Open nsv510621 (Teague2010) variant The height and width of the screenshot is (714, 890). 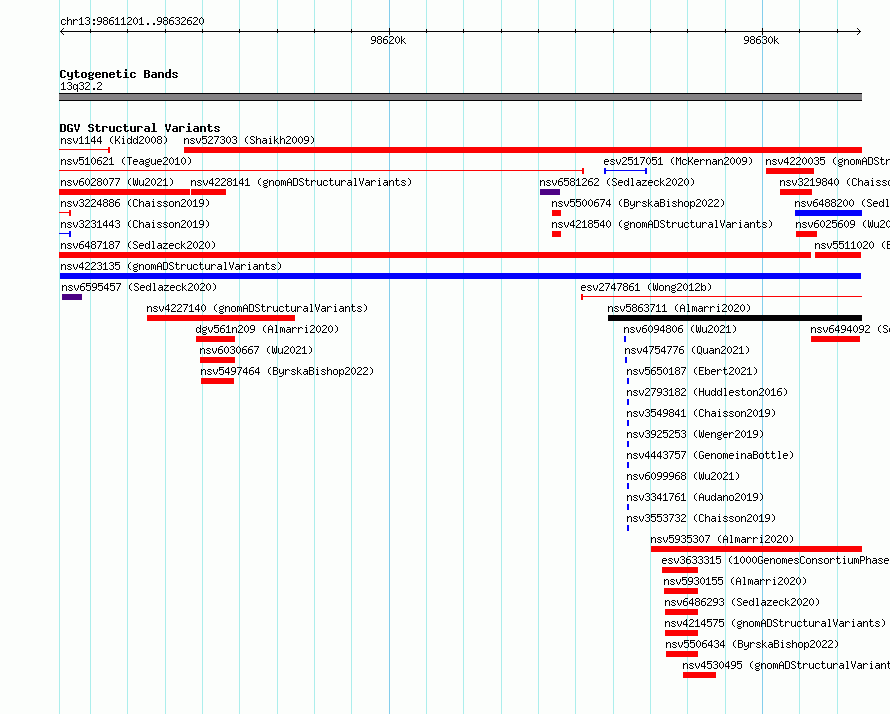126,161
